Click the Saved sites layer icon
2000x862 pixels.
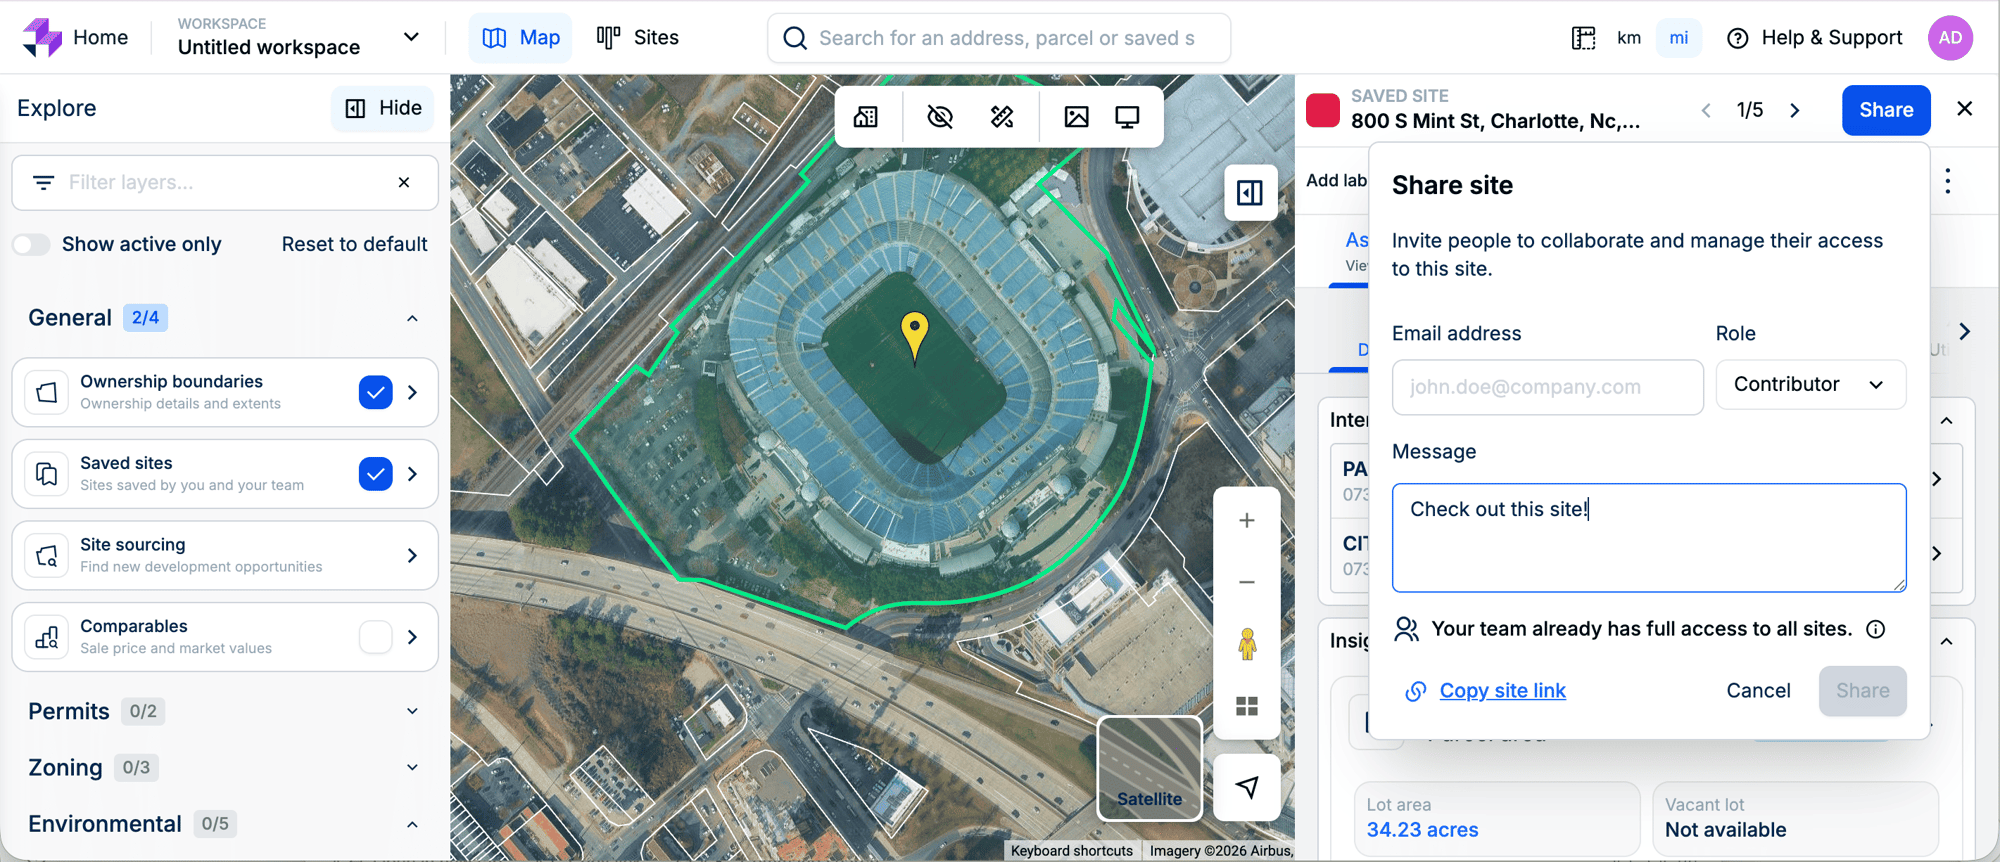[x=47, y=474]
